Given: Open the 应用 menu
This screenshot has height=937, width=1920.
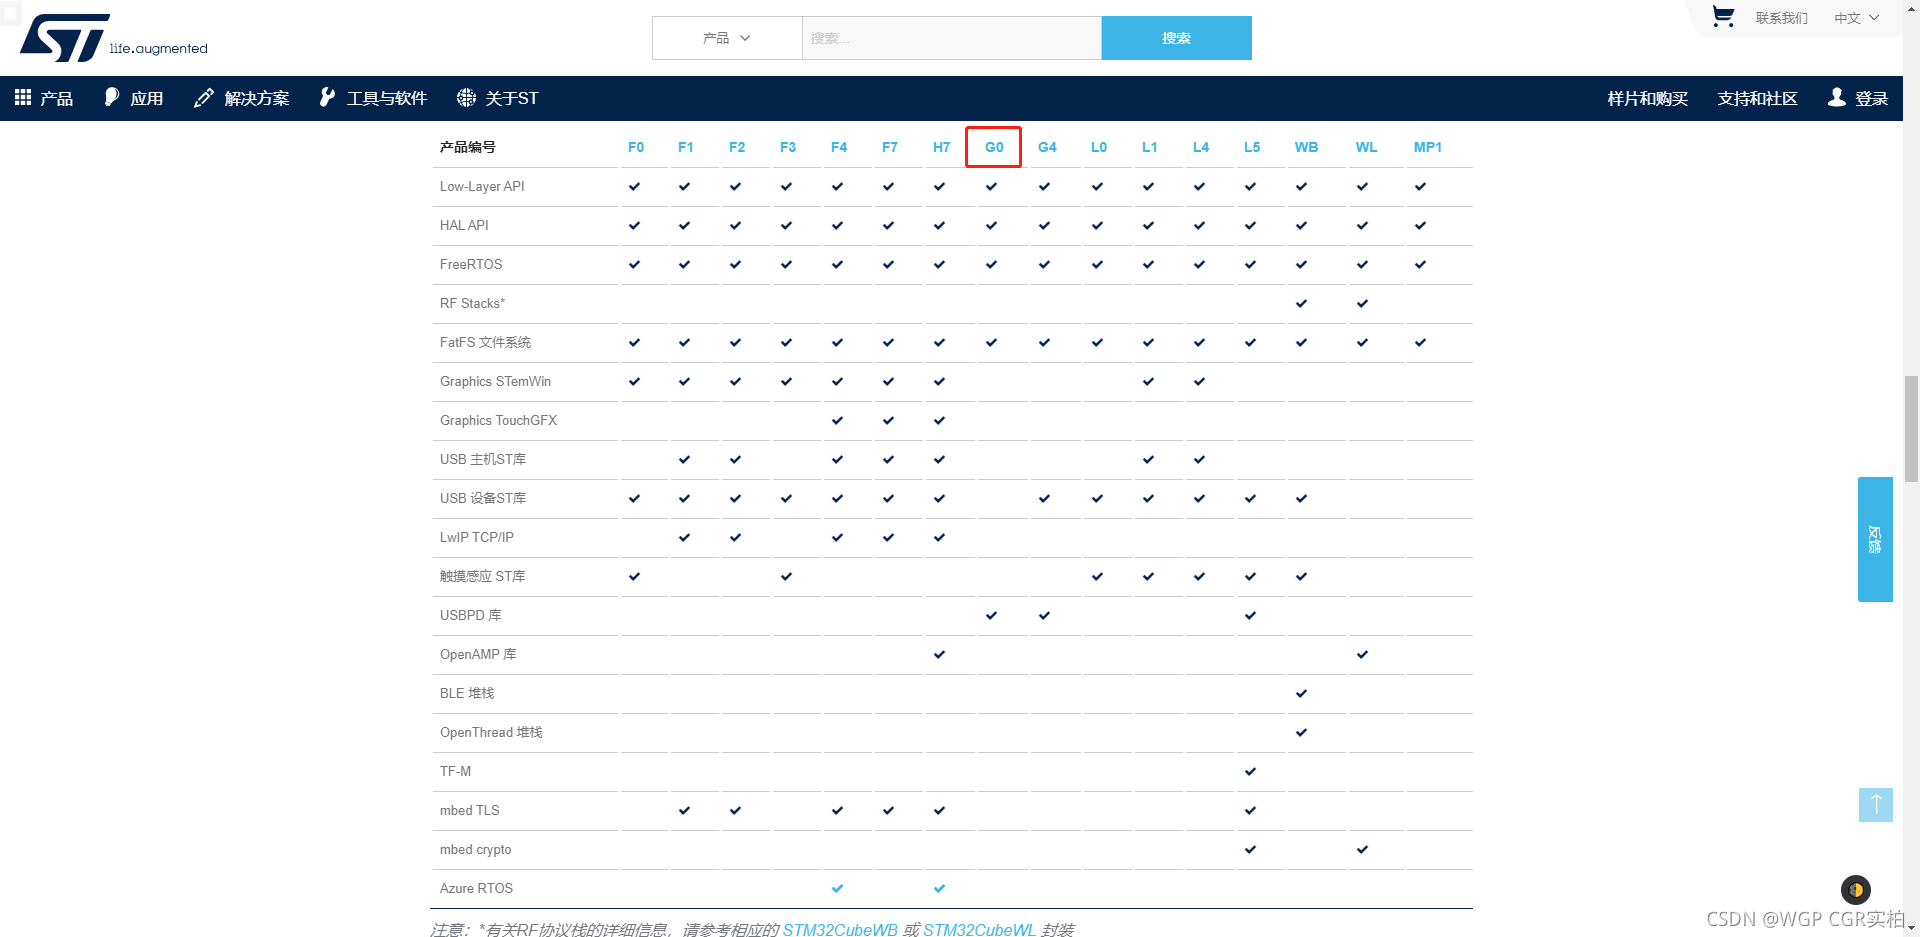Looking at the screenshot, I should (x=134, y=98).
